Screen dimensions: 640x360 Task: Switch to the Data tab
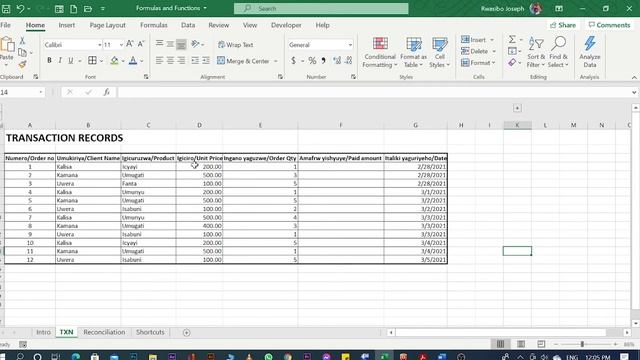point(188,25)
